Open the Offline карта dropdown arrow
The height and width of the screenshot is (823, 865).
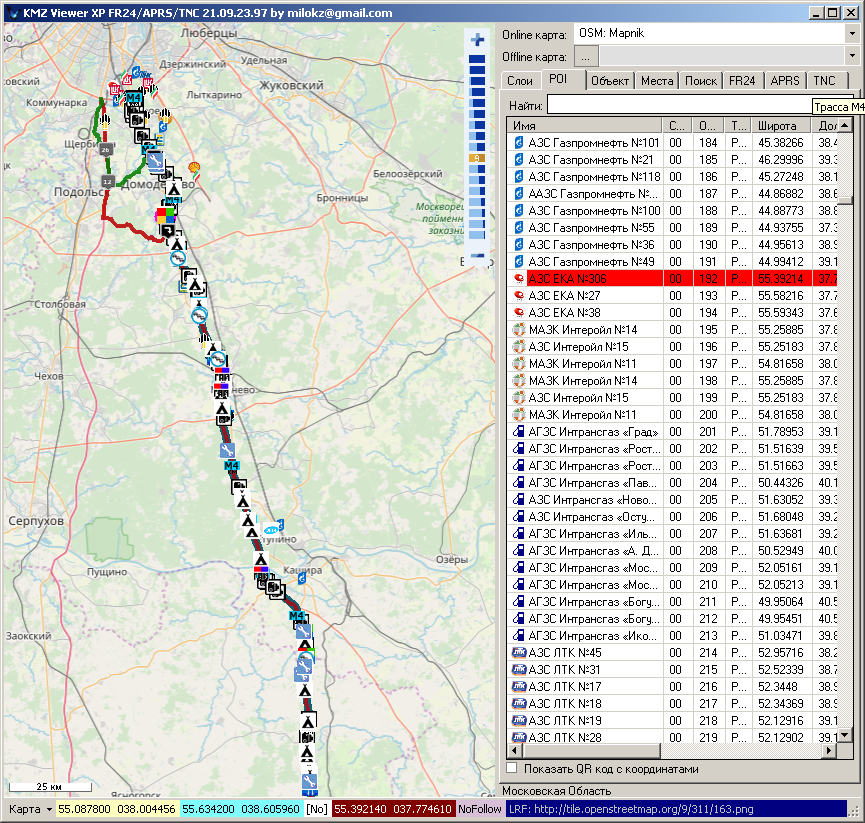[x=852, y=56]
